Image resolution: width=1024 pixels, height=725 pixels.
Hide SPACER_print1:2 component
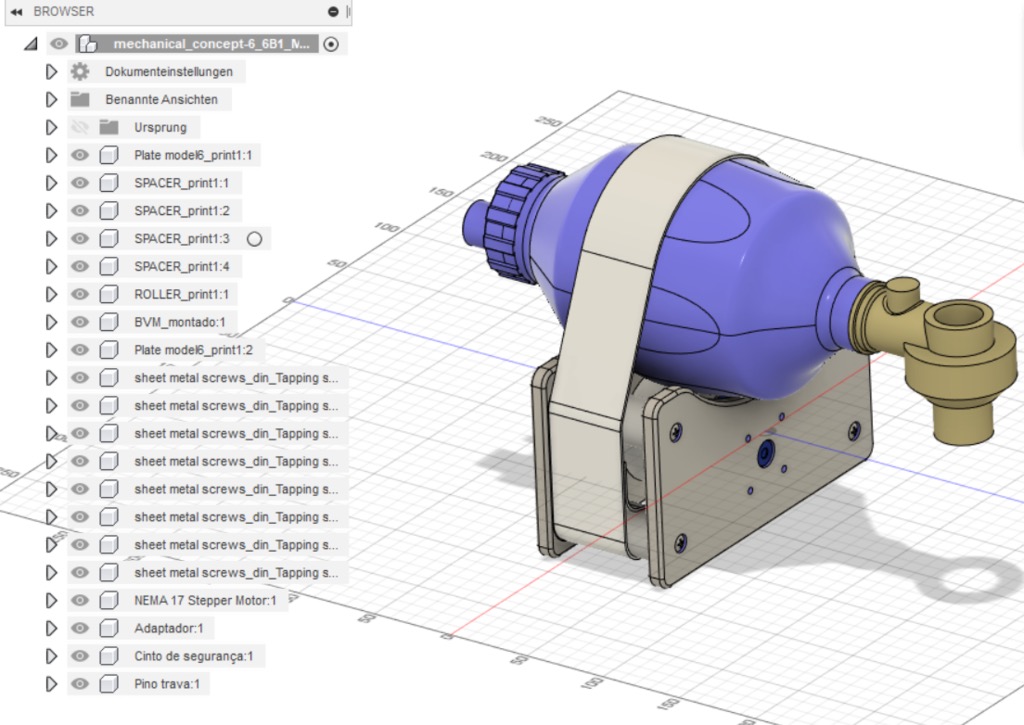point(80,210)
